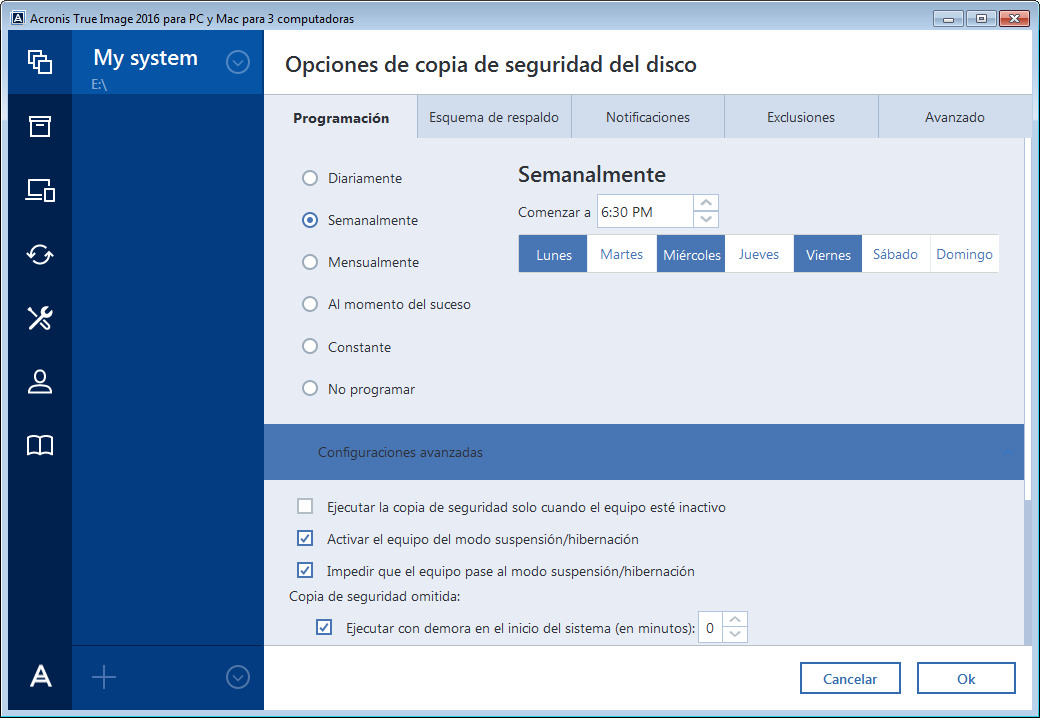The height and width of the screenshot is (718, 1040).
Task: Open the Sync section icon
Action: (40, 255)
